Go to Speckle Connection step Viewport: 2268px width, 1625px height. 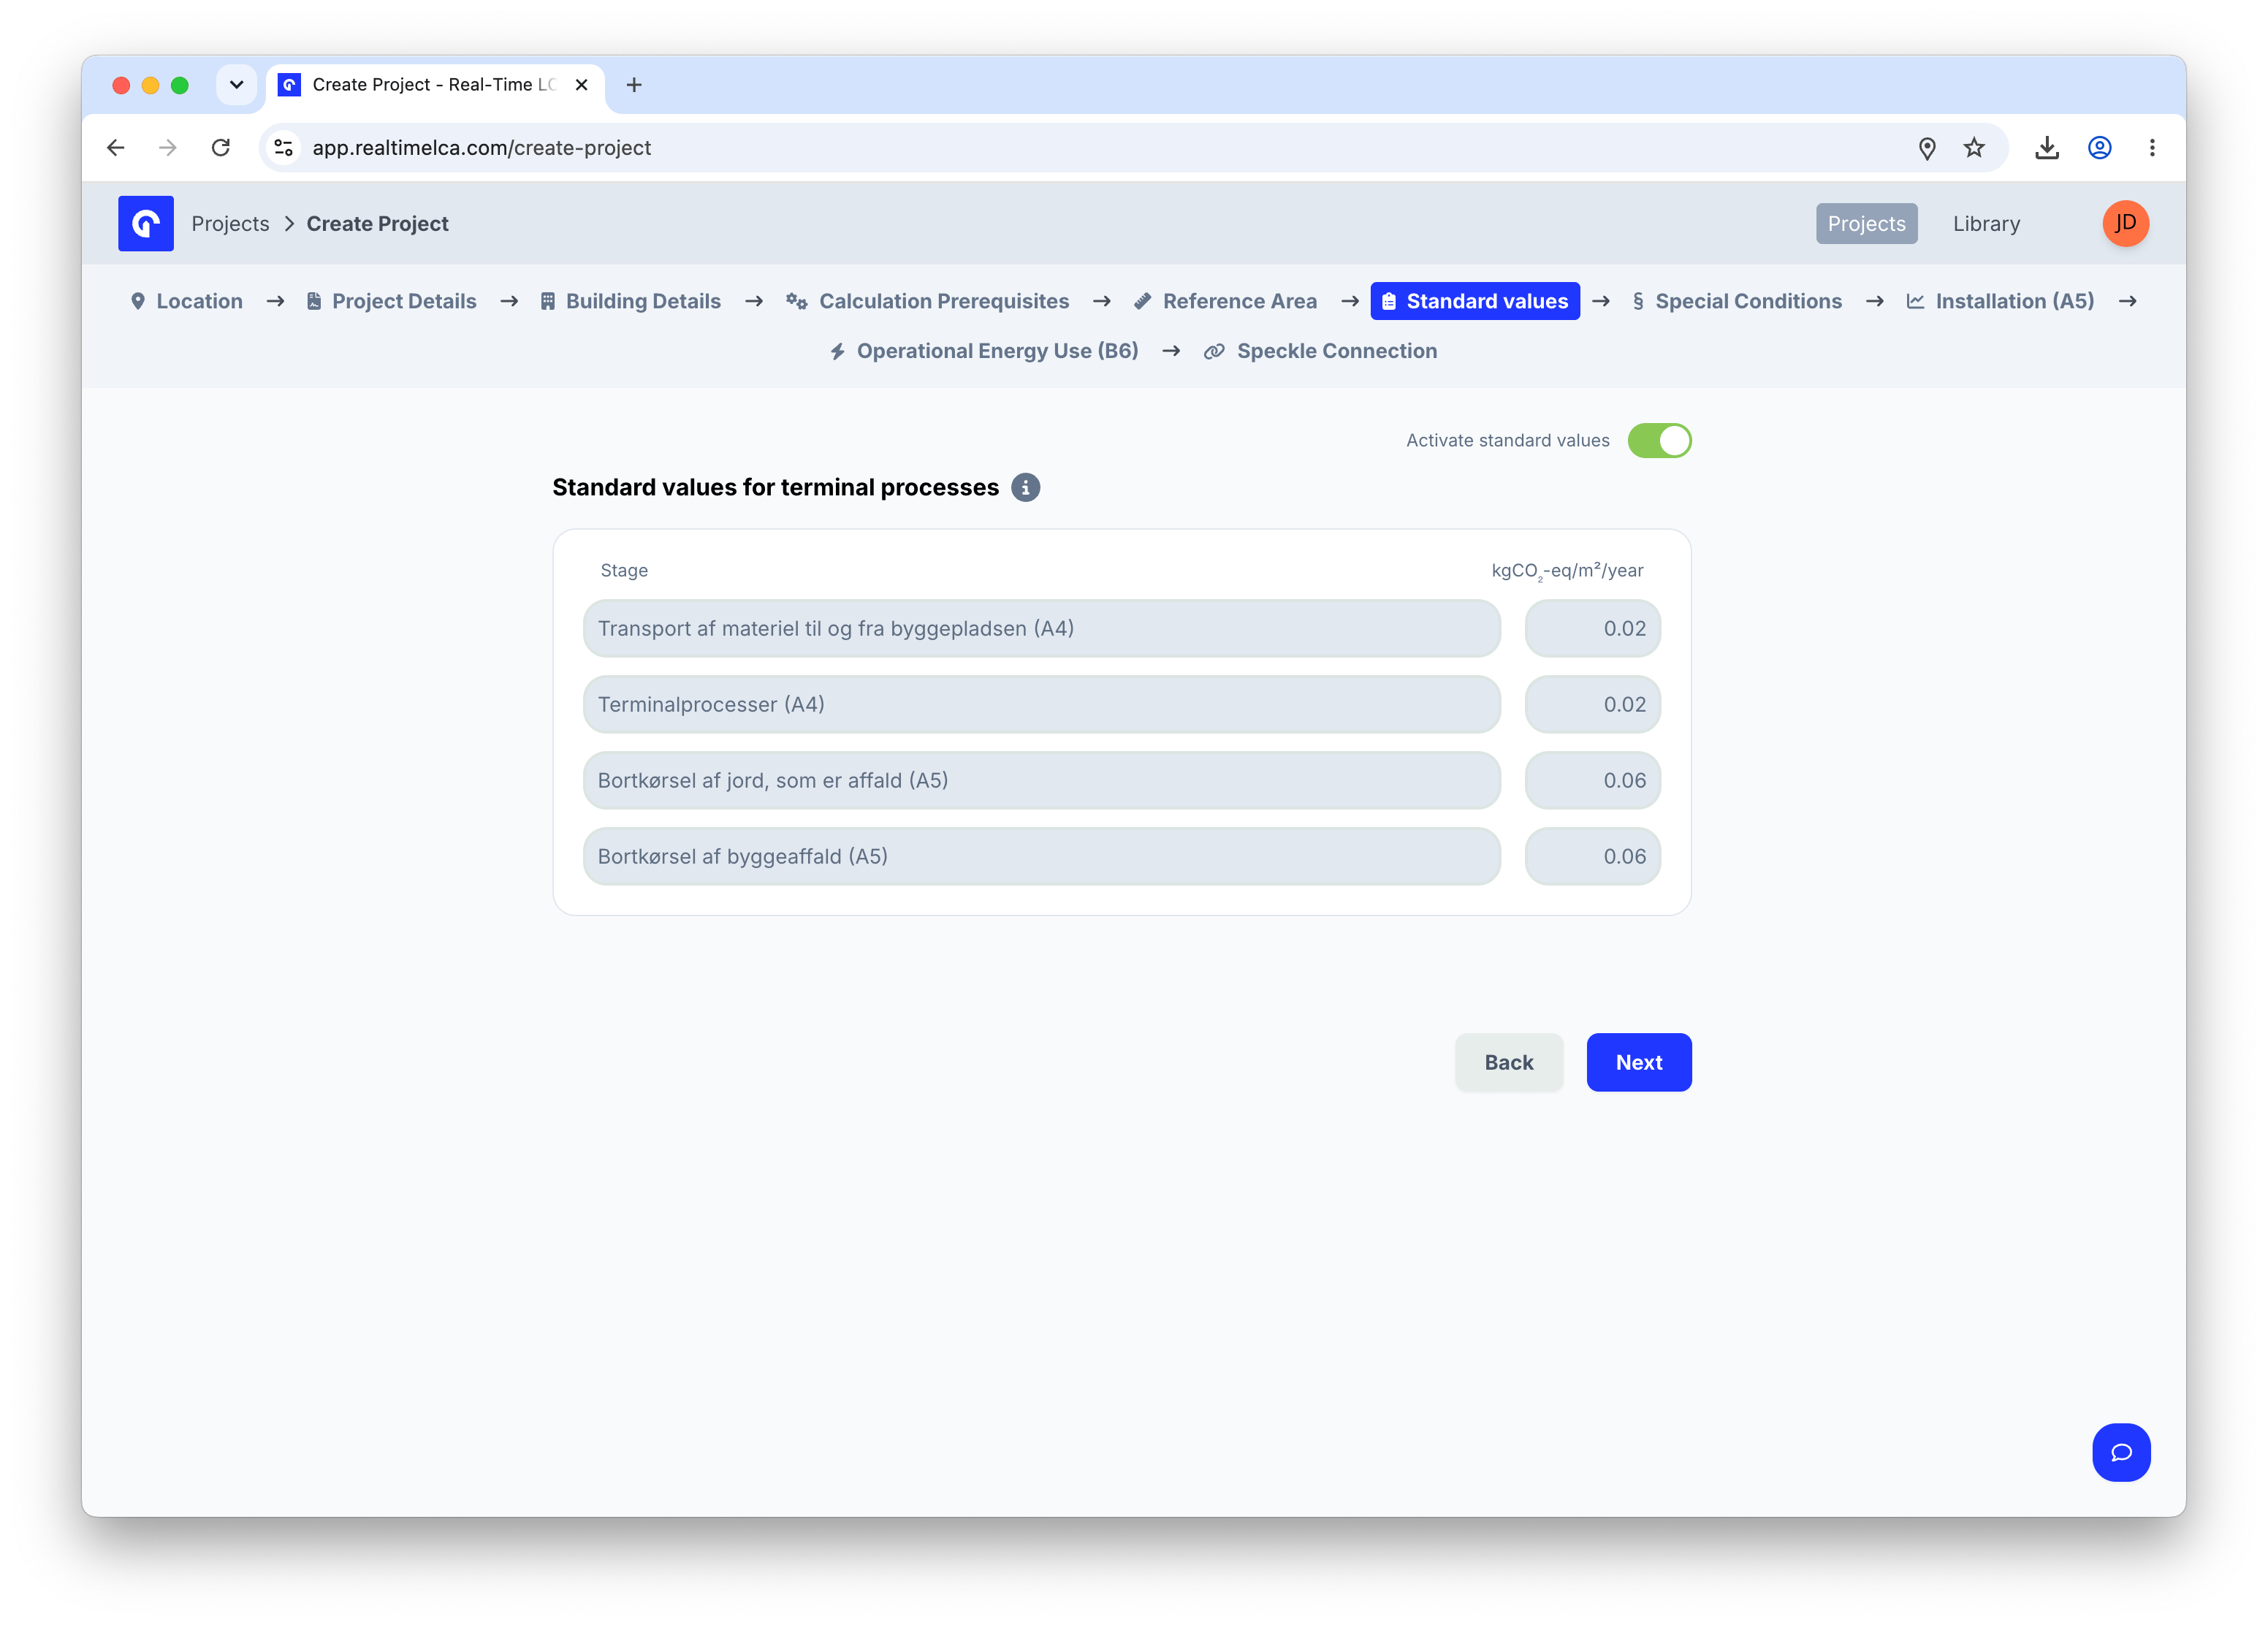tap(1320, 351)
